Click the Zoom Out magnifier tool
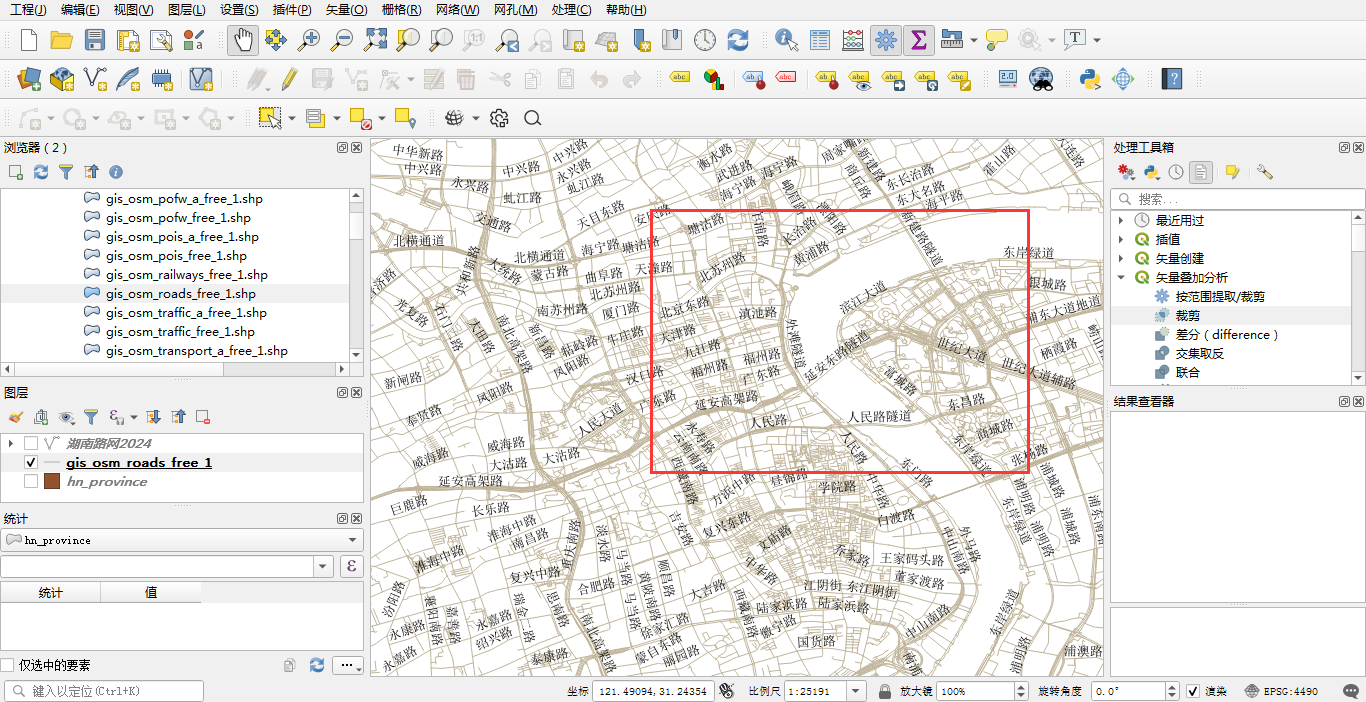 click(x=342, y=40)
